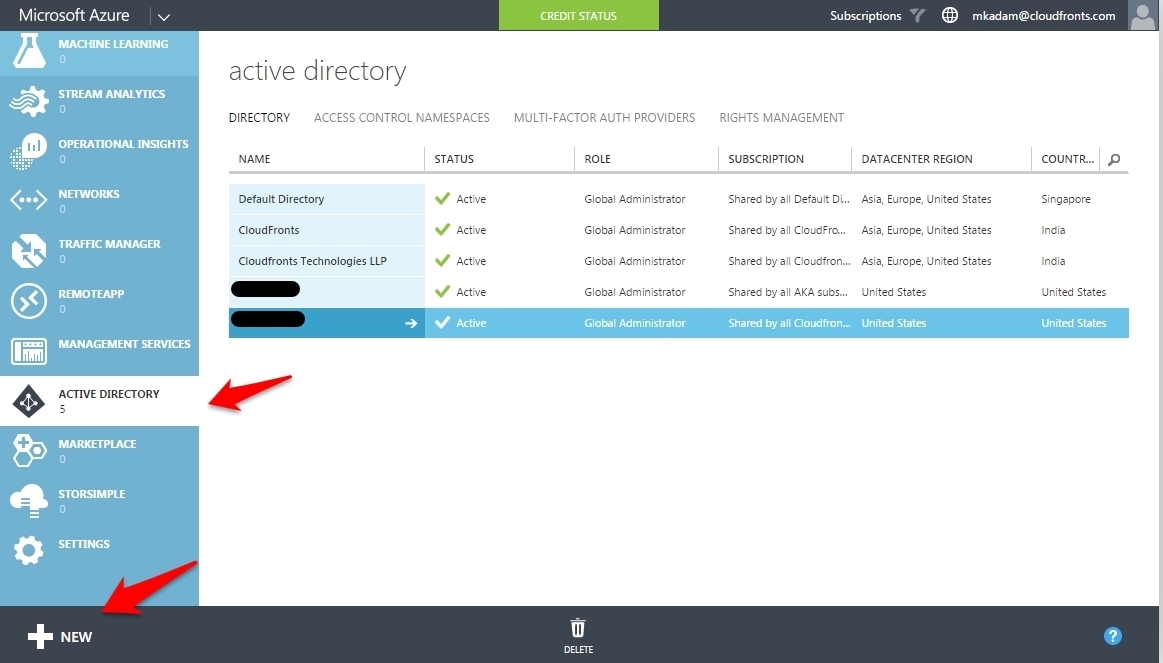
Task: Open selected directory via arrow
Action: tap(411, 323)
